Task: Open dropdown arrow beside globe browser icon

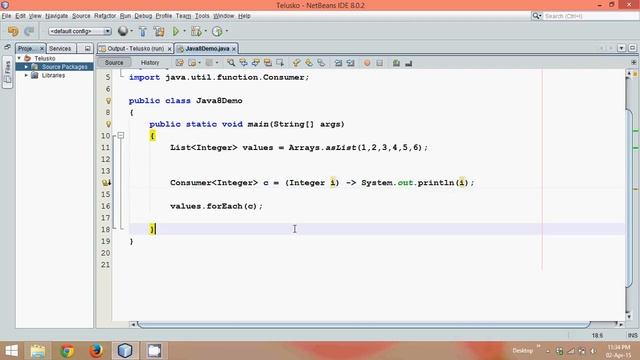Action: 131,31
